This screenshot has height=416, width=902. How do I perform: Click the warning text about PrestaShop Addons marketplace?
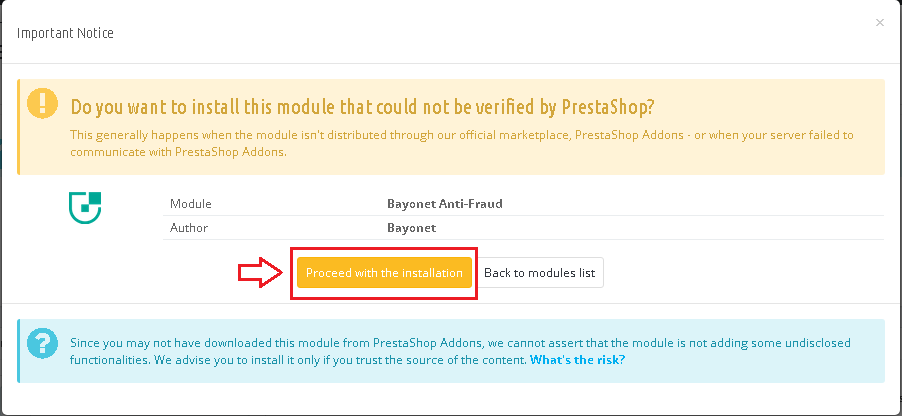coord(462,143)
